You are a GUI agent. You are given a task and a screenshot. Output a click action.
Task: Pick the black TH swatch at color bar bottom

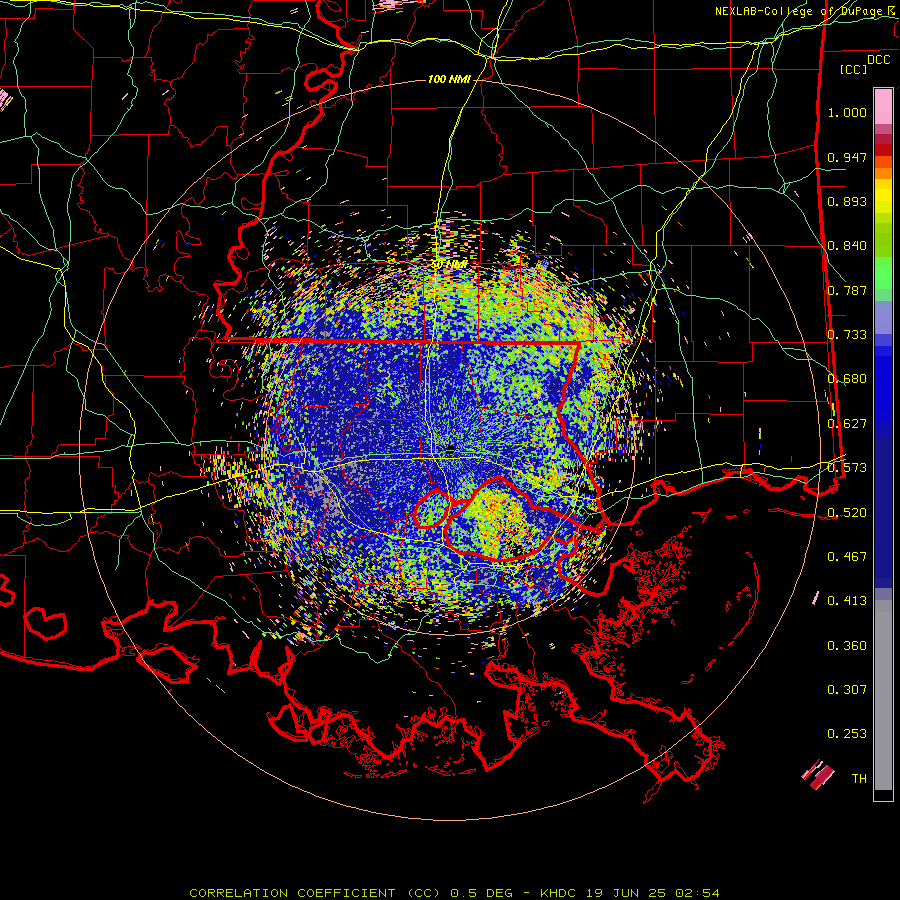pos(883,794)
